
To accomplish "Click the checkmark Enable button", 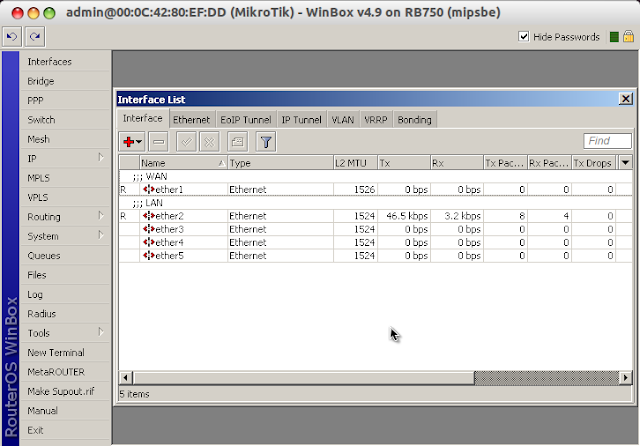I will click(x=187, y=142).
